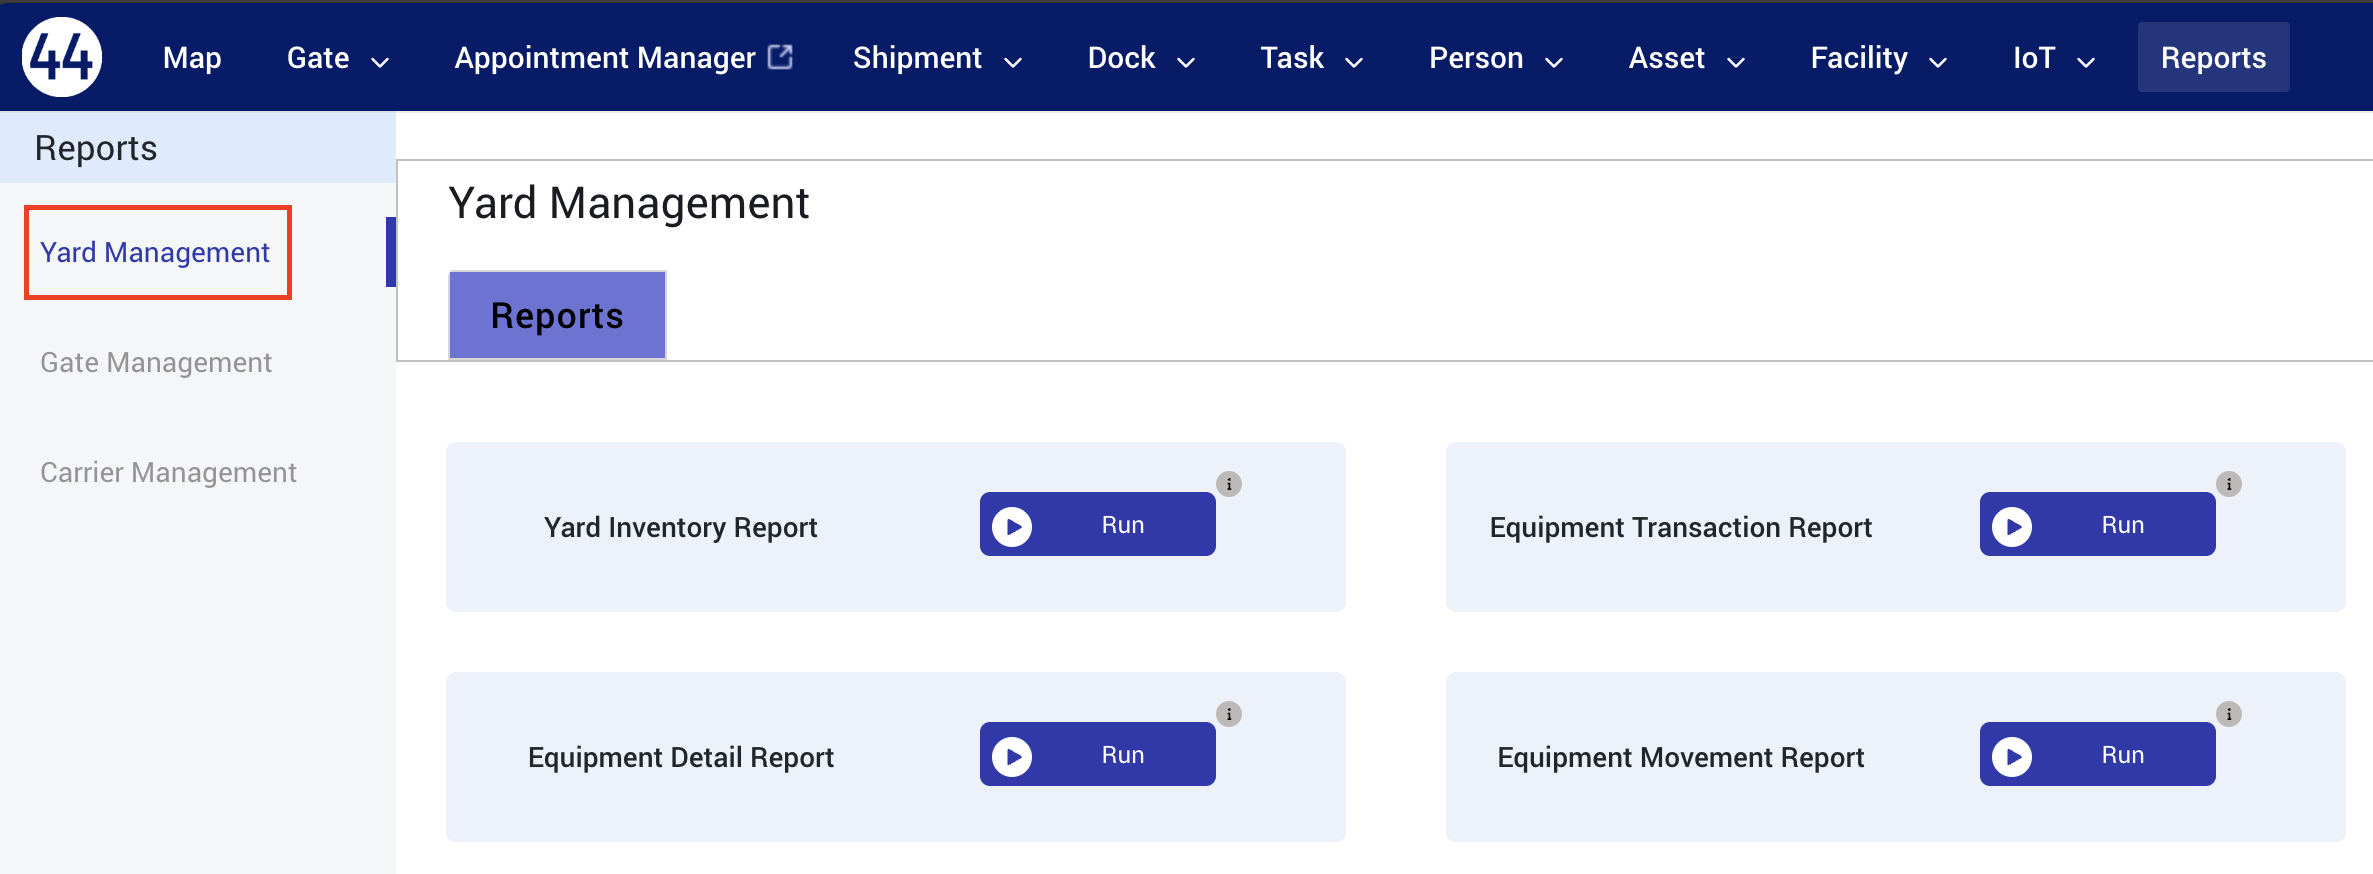Click info icon on Equipment Transaction Report
Screen dimensions: 2373x874
click(2229, 484)
